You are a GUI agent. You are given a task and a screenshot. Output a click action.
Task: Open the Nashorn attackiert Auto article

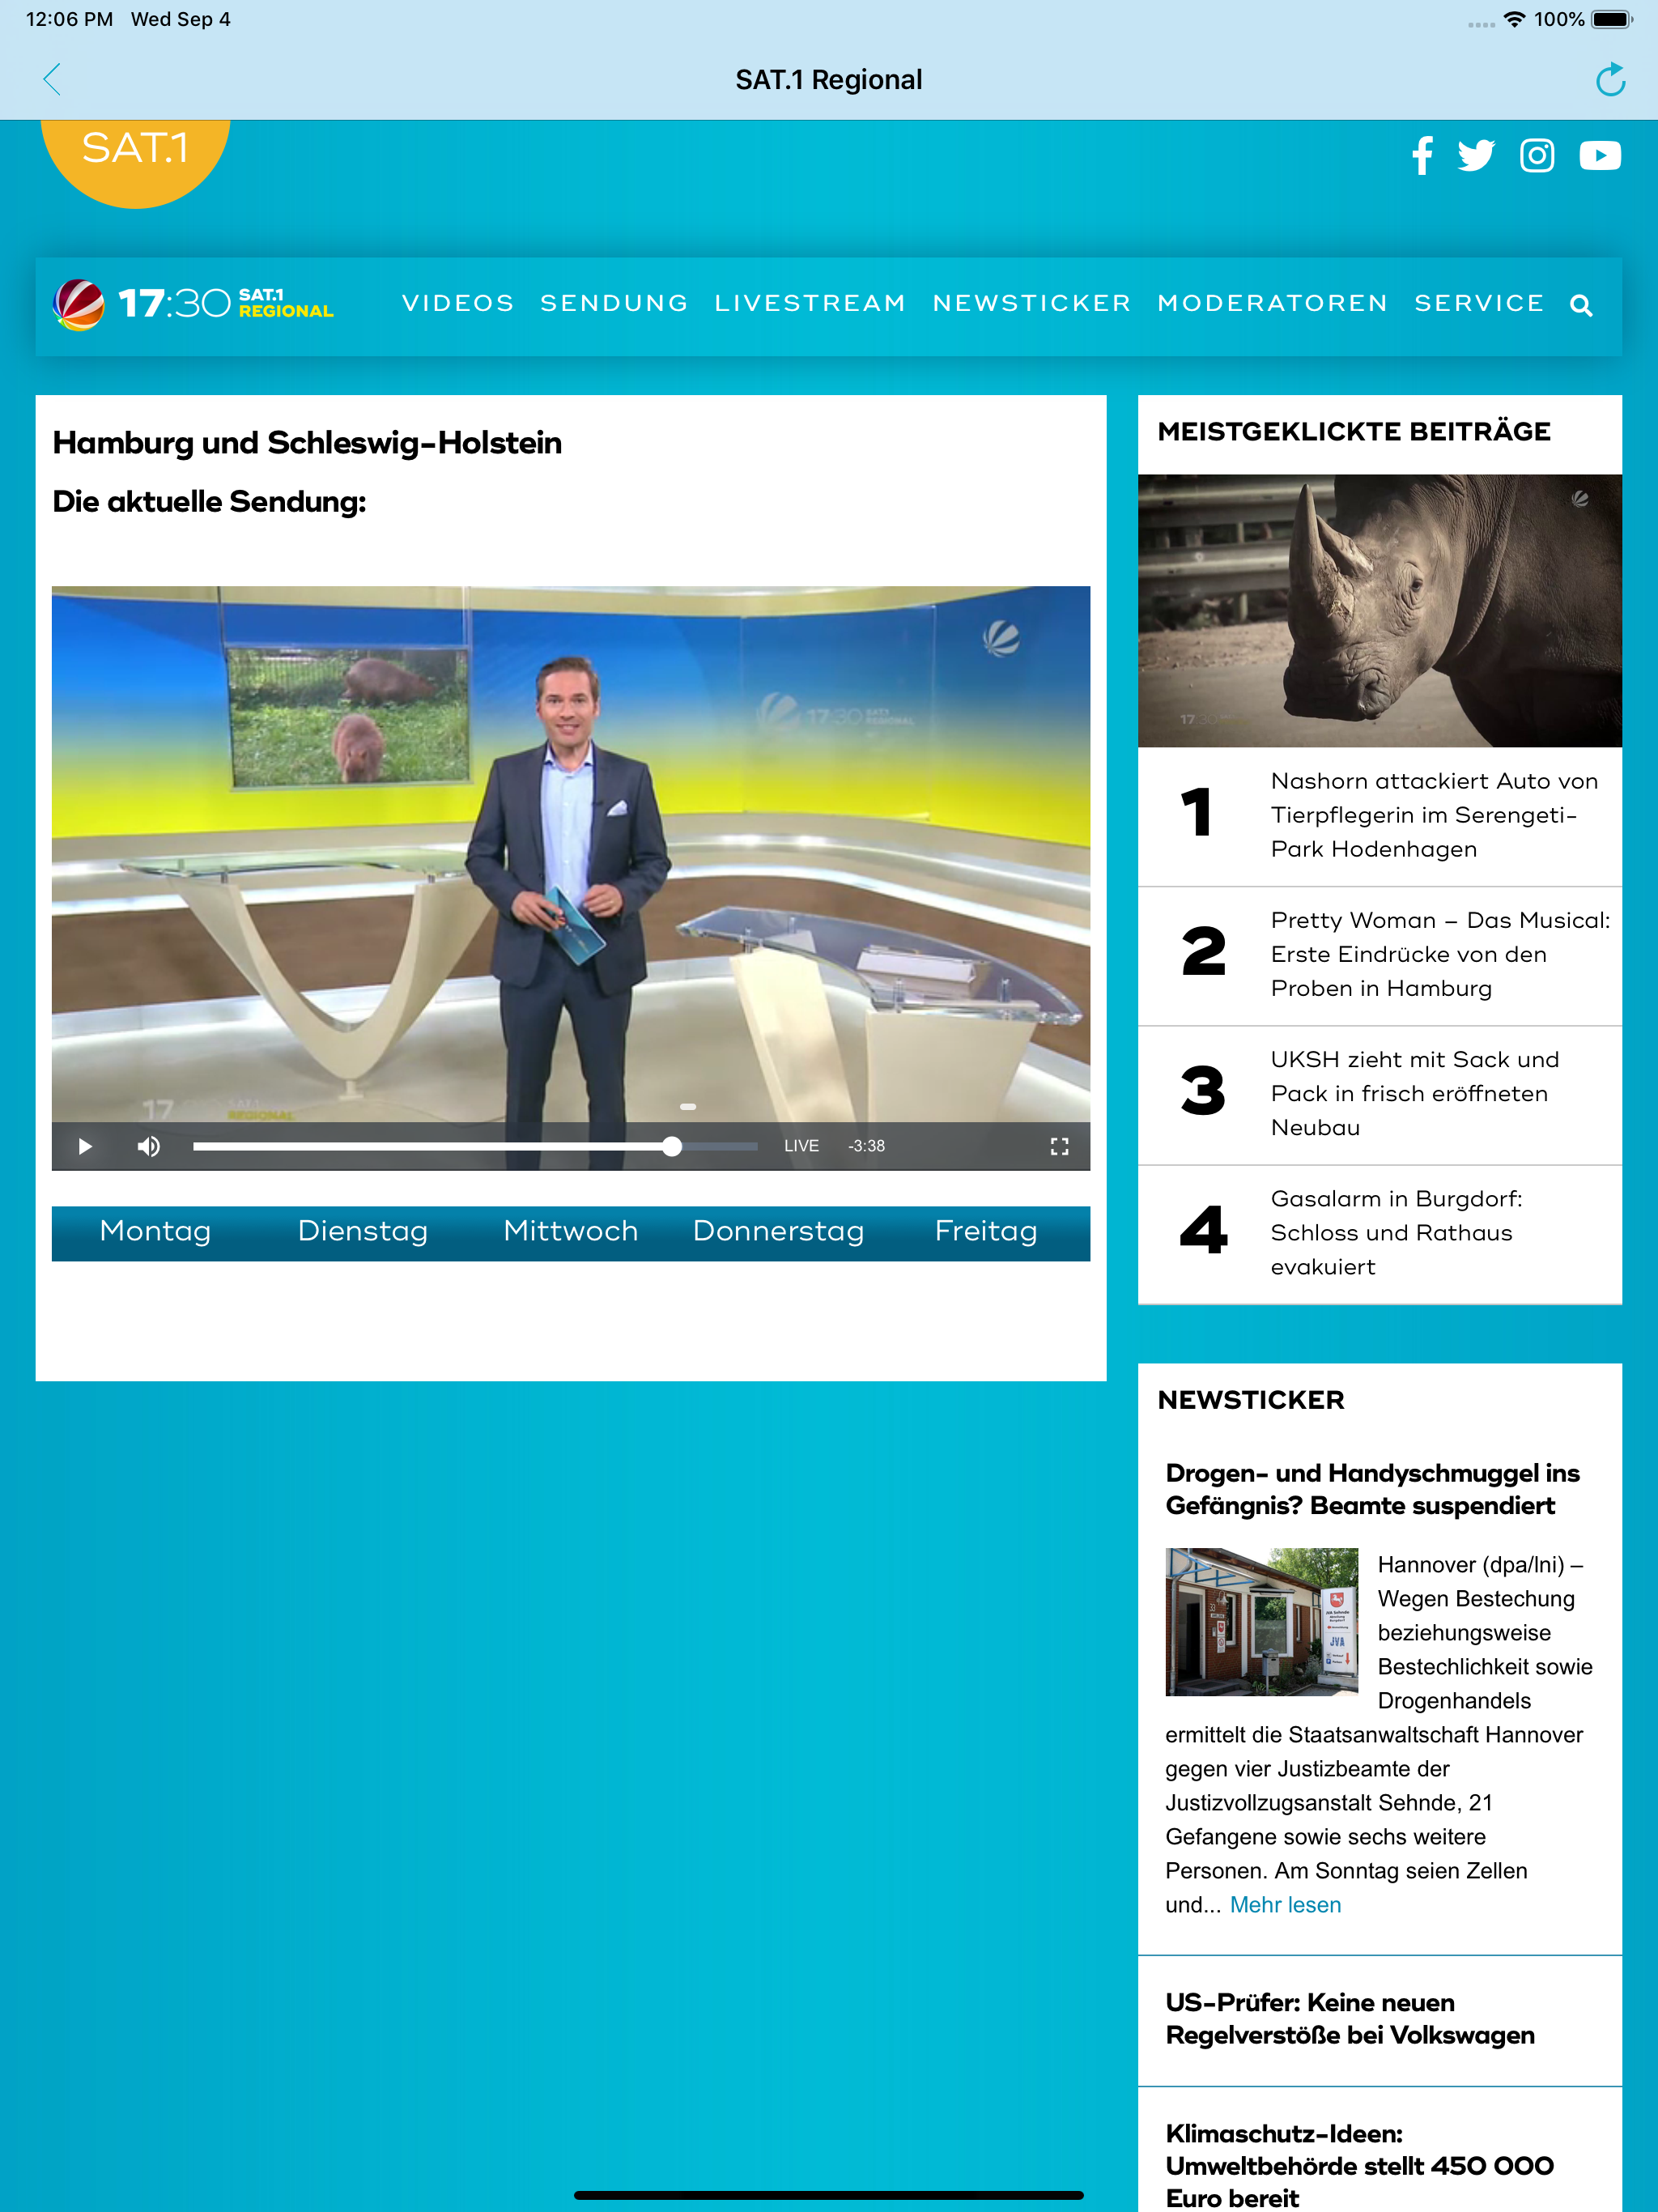(x=1380, y=816)
